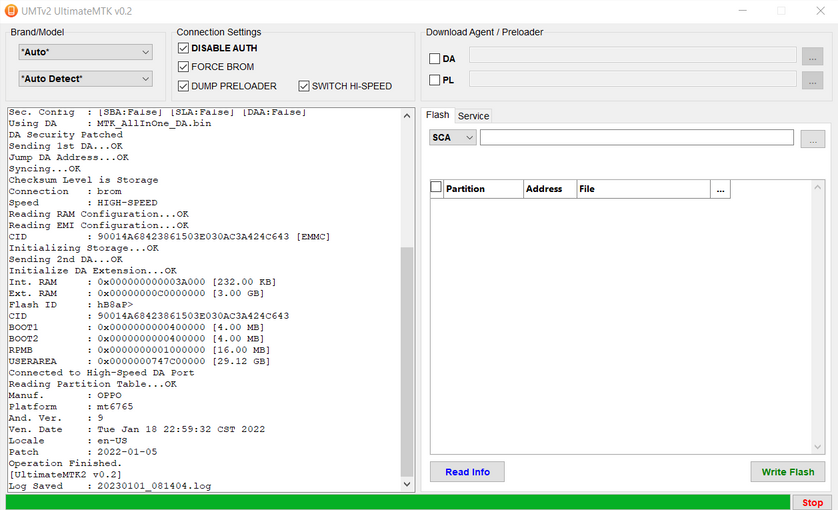Click the 'Operation Finished.' log line
The height and width of the screenshot is (510, 838).
tap(65, 463)
